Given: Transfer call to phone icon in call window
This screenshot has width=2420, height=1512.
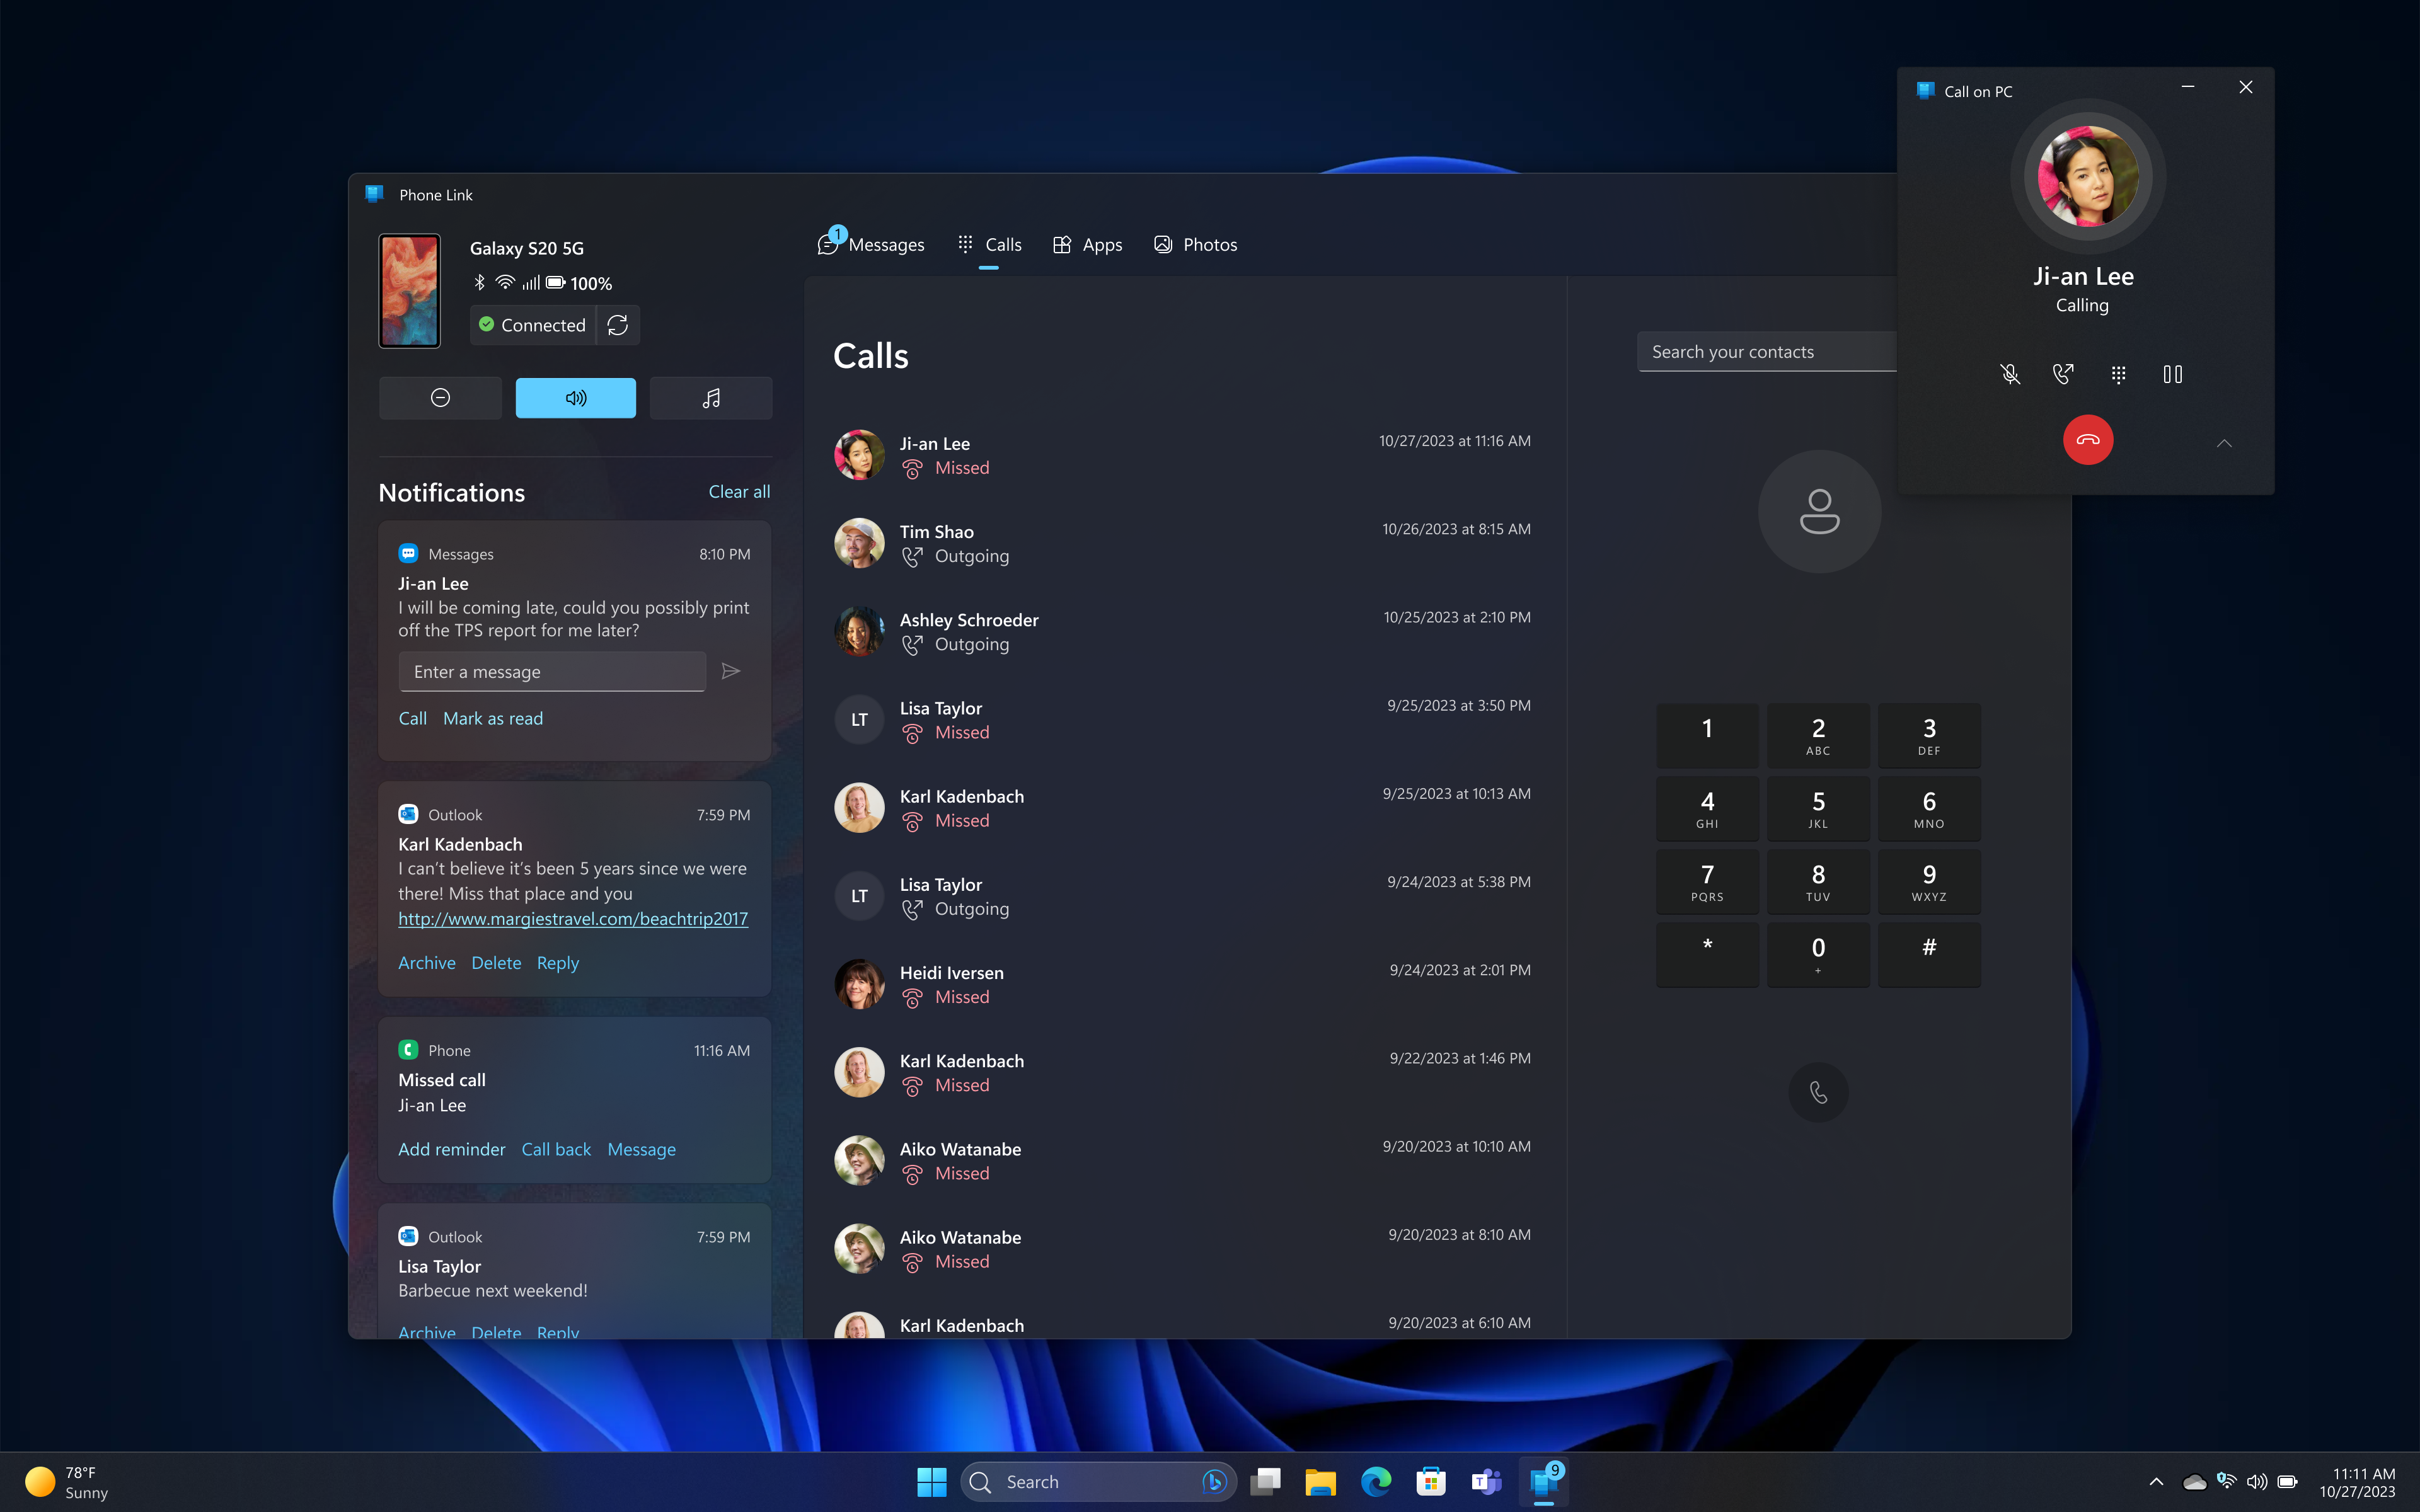Looking at the screenshot, I should pyautogui.click(x=2063, y=374).
